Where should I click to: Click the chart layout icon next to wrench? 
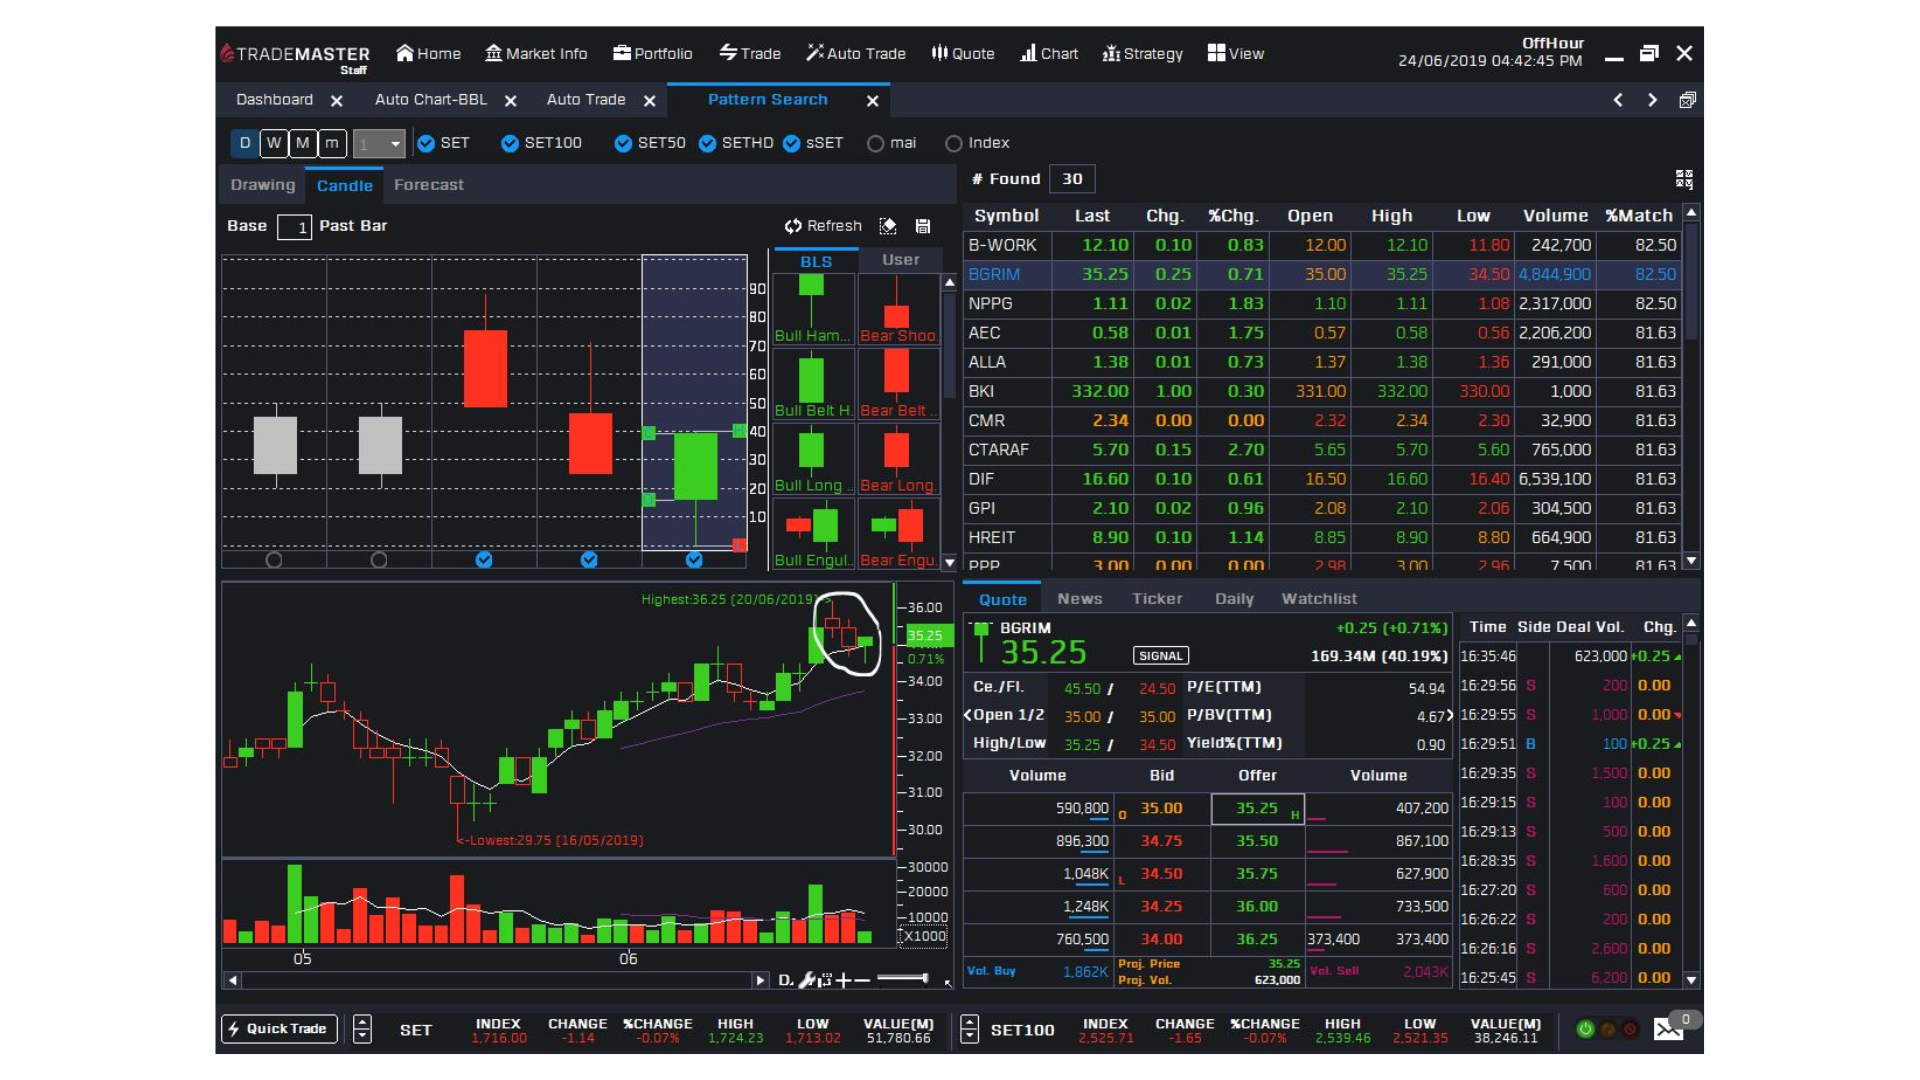pos(825,980)
